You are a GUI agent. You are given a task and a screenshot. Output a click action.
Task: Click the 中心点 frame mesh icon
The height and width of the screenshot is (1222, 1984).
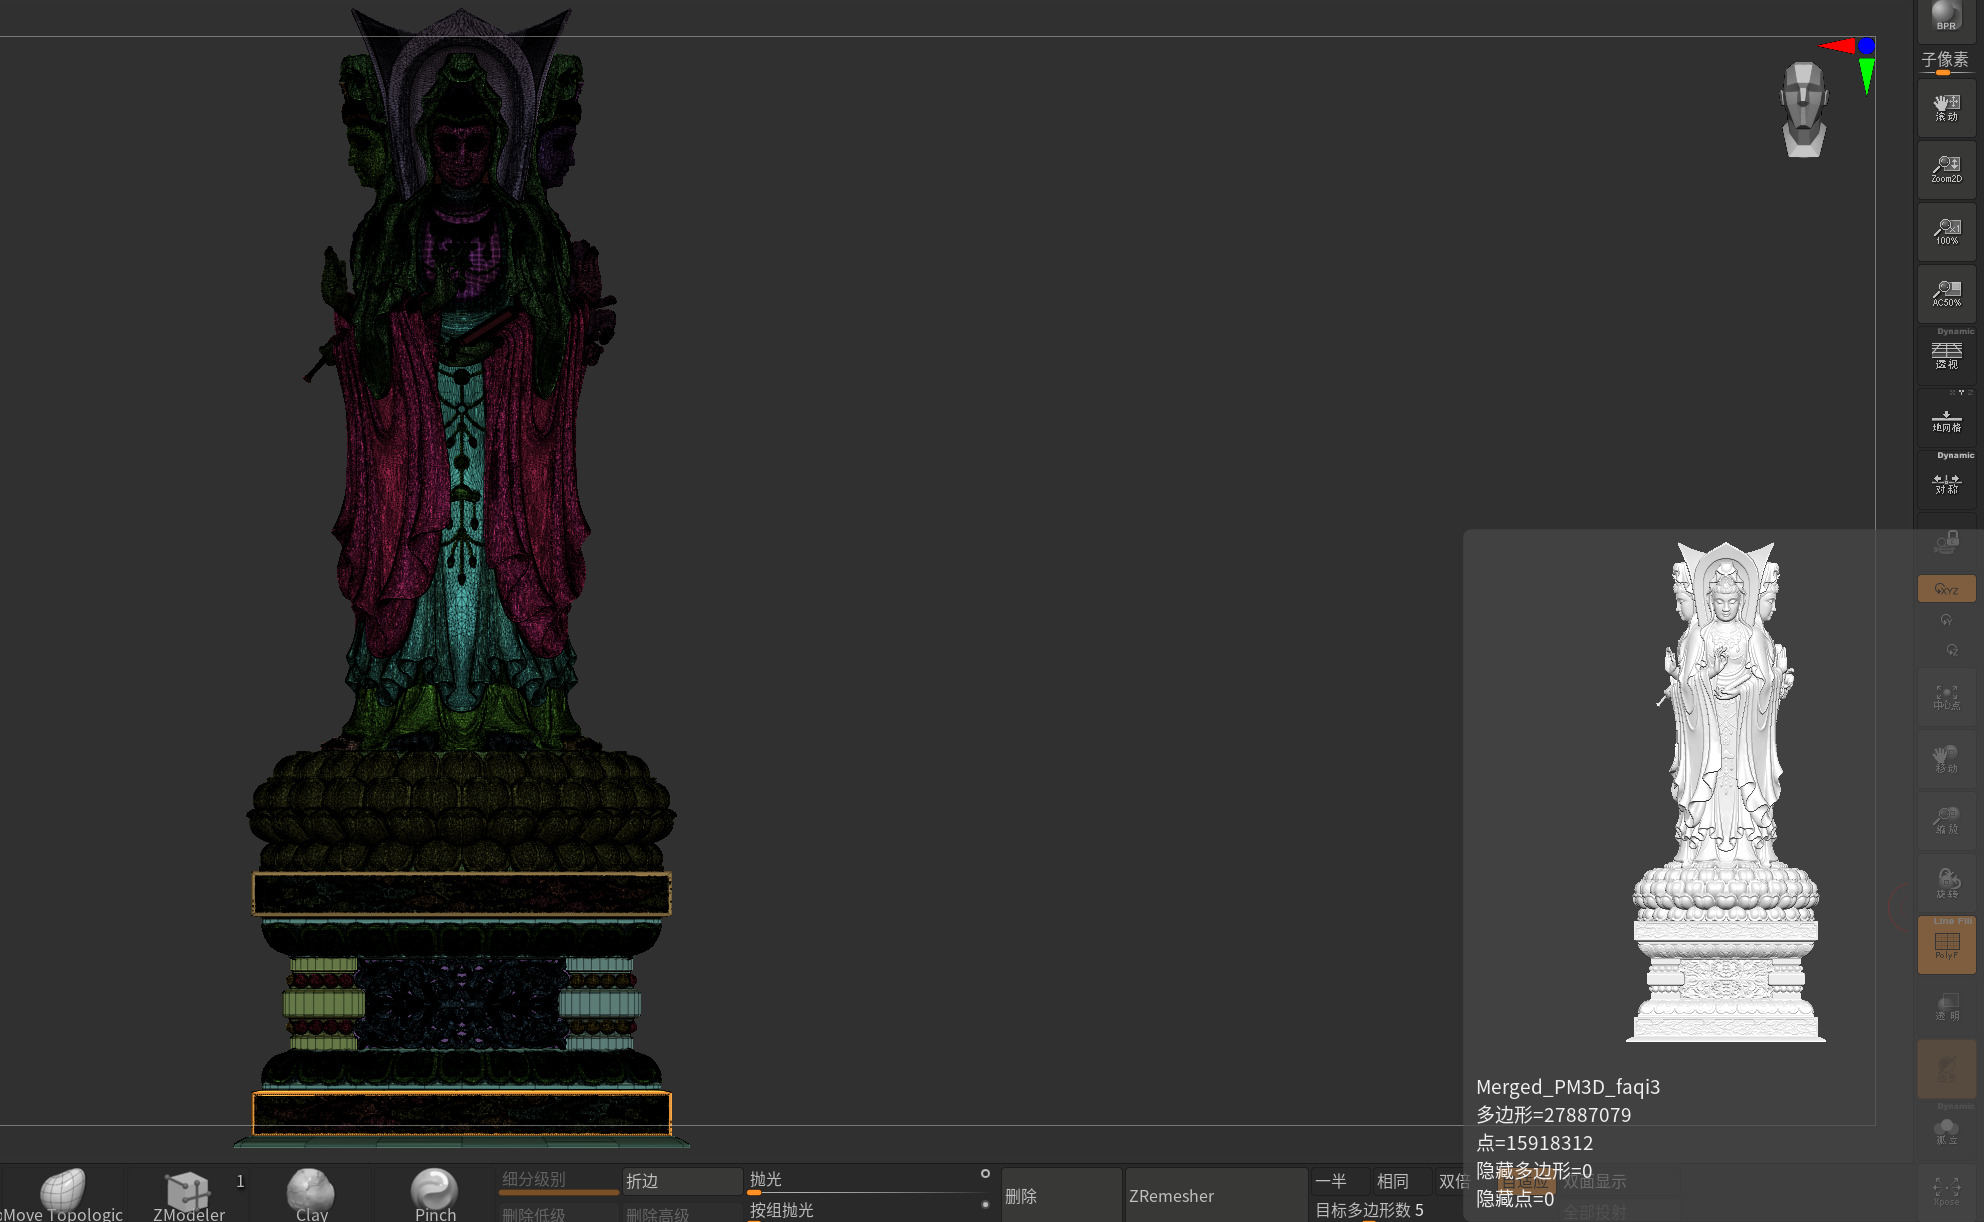pos(1946,697)
